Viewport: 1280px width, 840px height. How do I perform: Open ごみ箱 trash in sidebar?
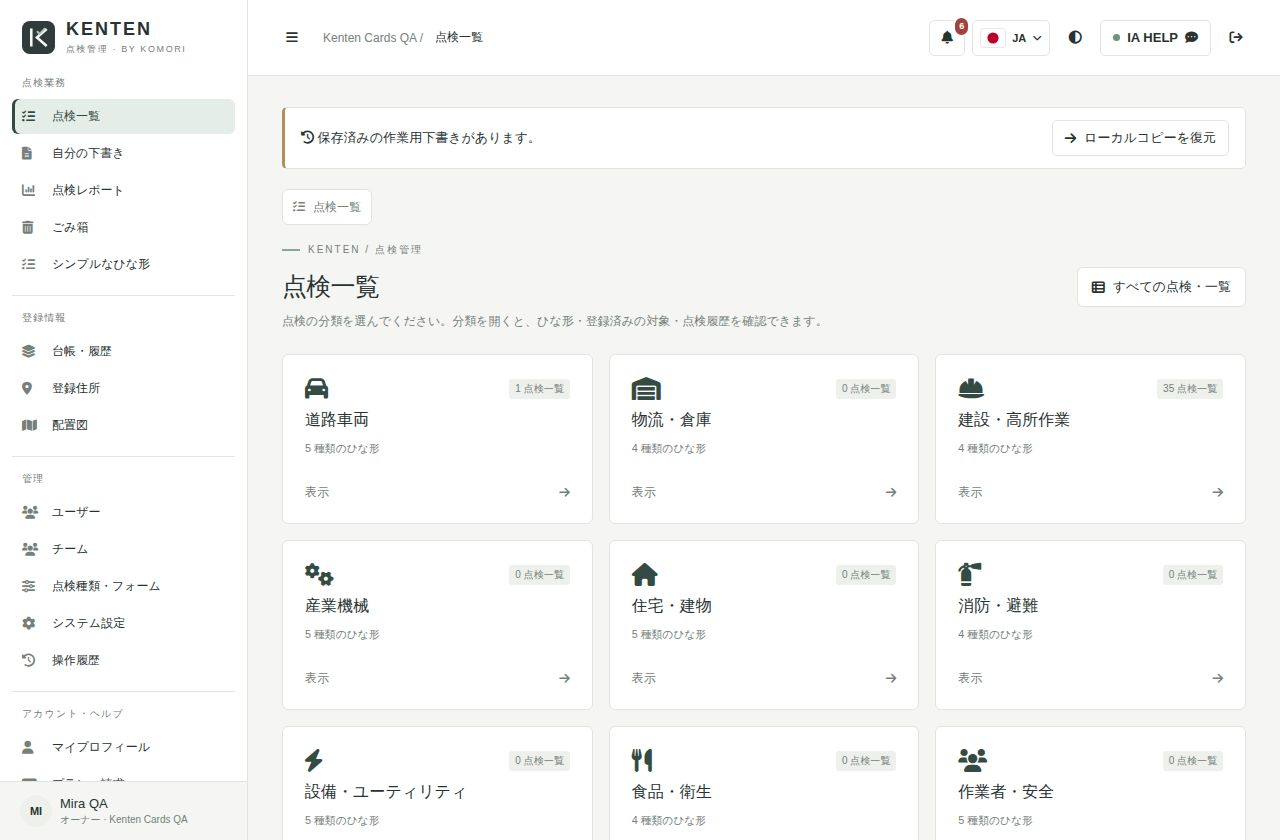pyautogui.click(x=124, y=227)
